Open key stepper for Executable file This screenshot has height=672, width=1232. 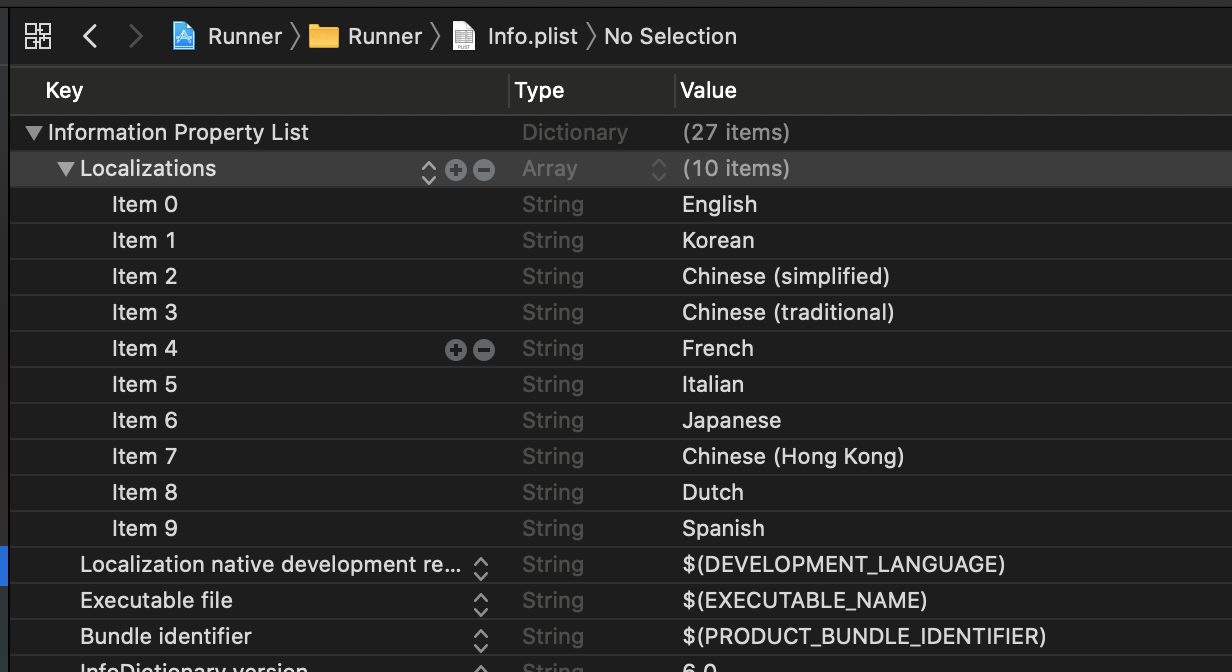pos(481,604)
